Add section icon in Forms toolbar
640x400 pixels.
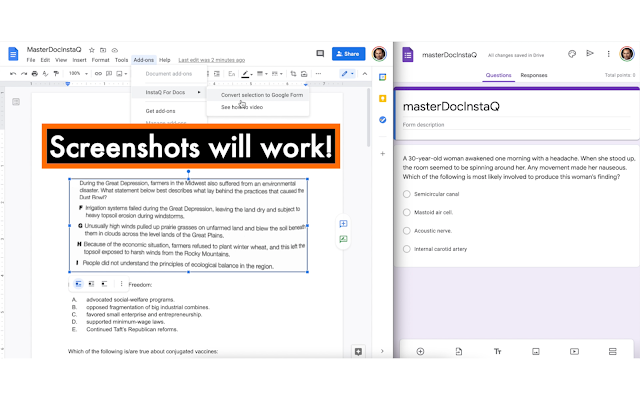(x=613, y=351)
